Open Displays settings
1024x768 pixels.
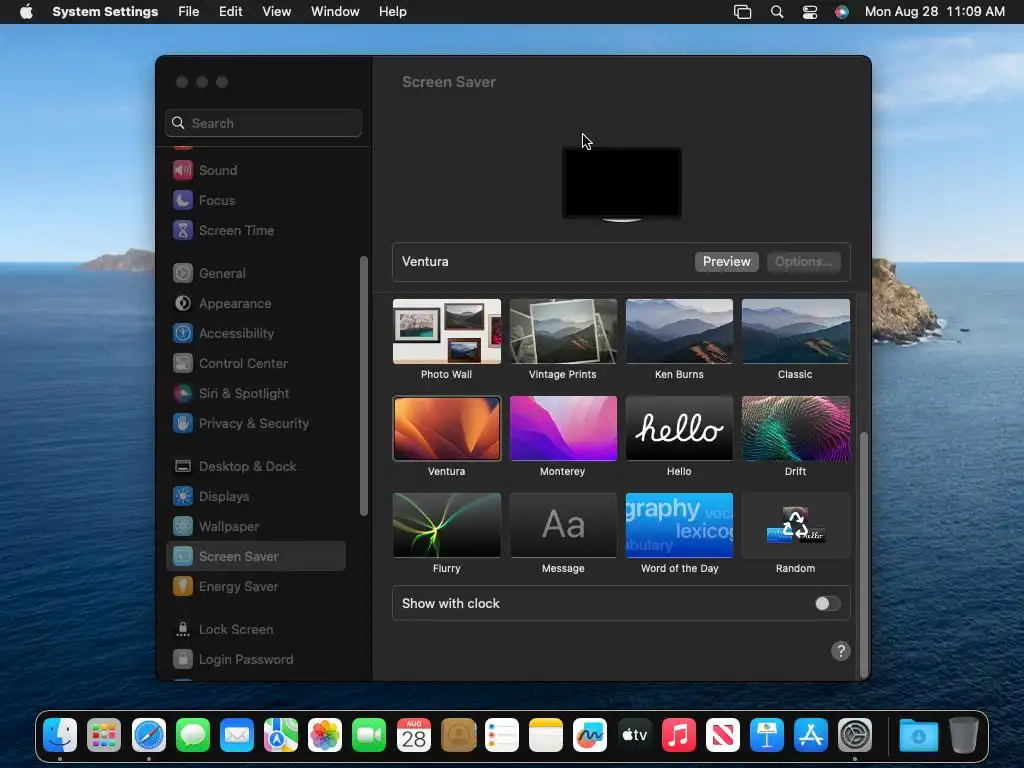255,497
